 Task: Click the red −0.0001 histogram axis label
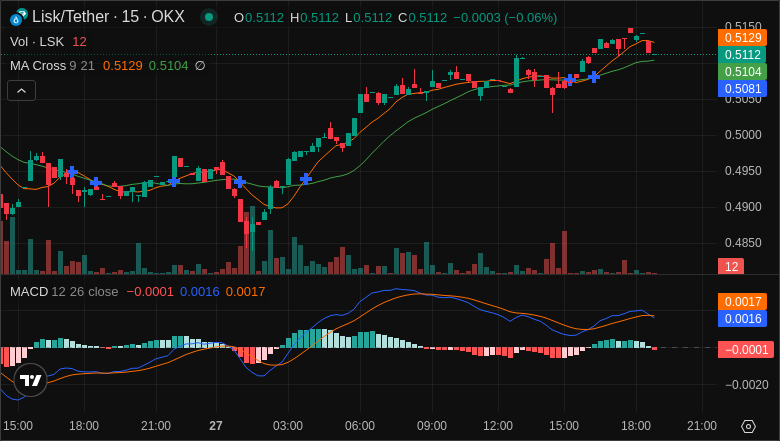(x=746, y=350)
